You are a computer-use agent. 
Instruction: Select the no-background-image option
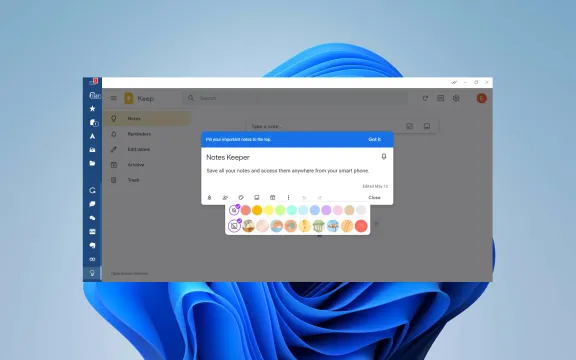(234, 226)
